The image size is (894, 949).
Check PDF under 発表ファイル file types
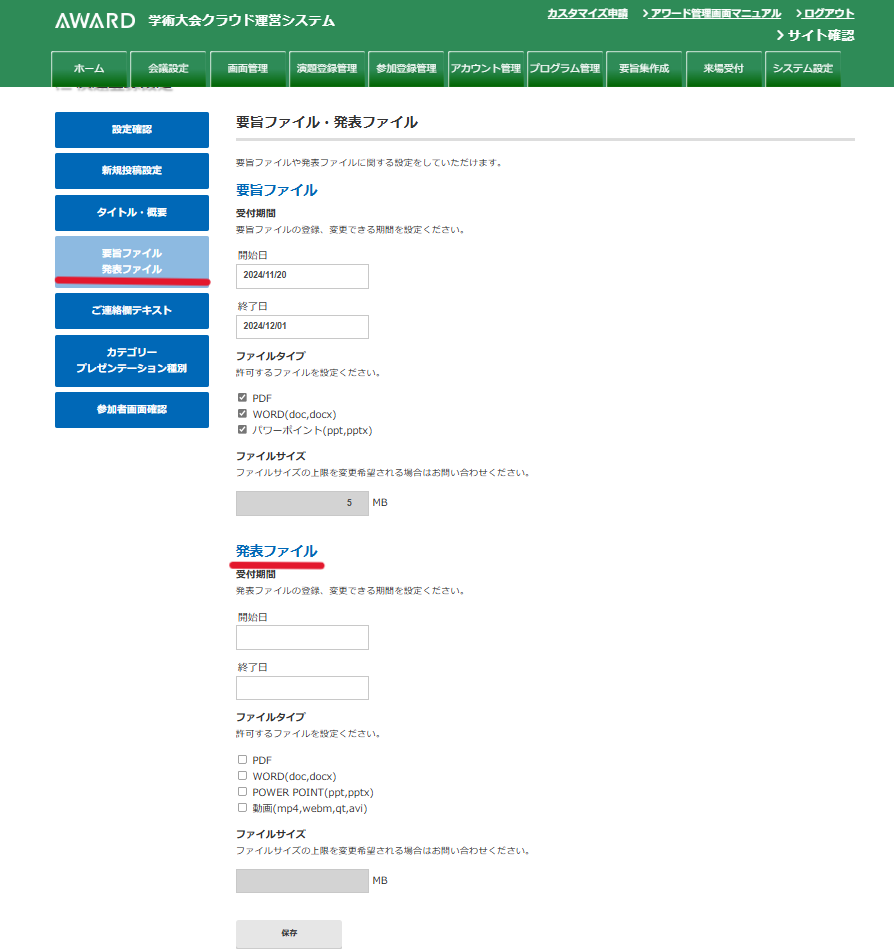pyautogui.click(x=242, y=760)
